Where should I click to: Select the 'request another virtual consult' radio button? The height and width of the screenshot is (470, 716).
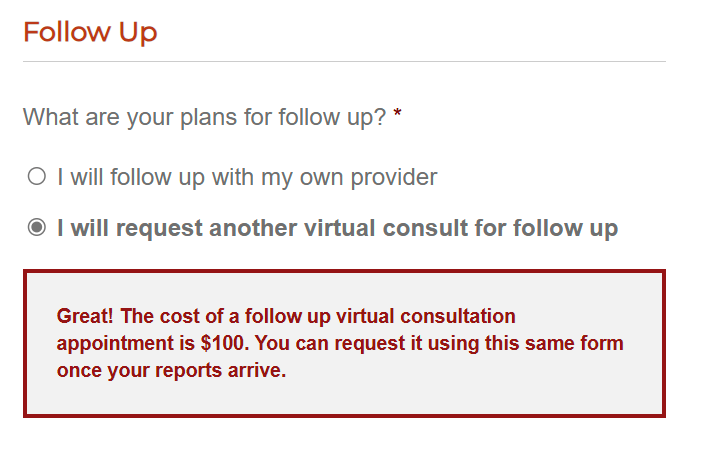pos(37,228)
